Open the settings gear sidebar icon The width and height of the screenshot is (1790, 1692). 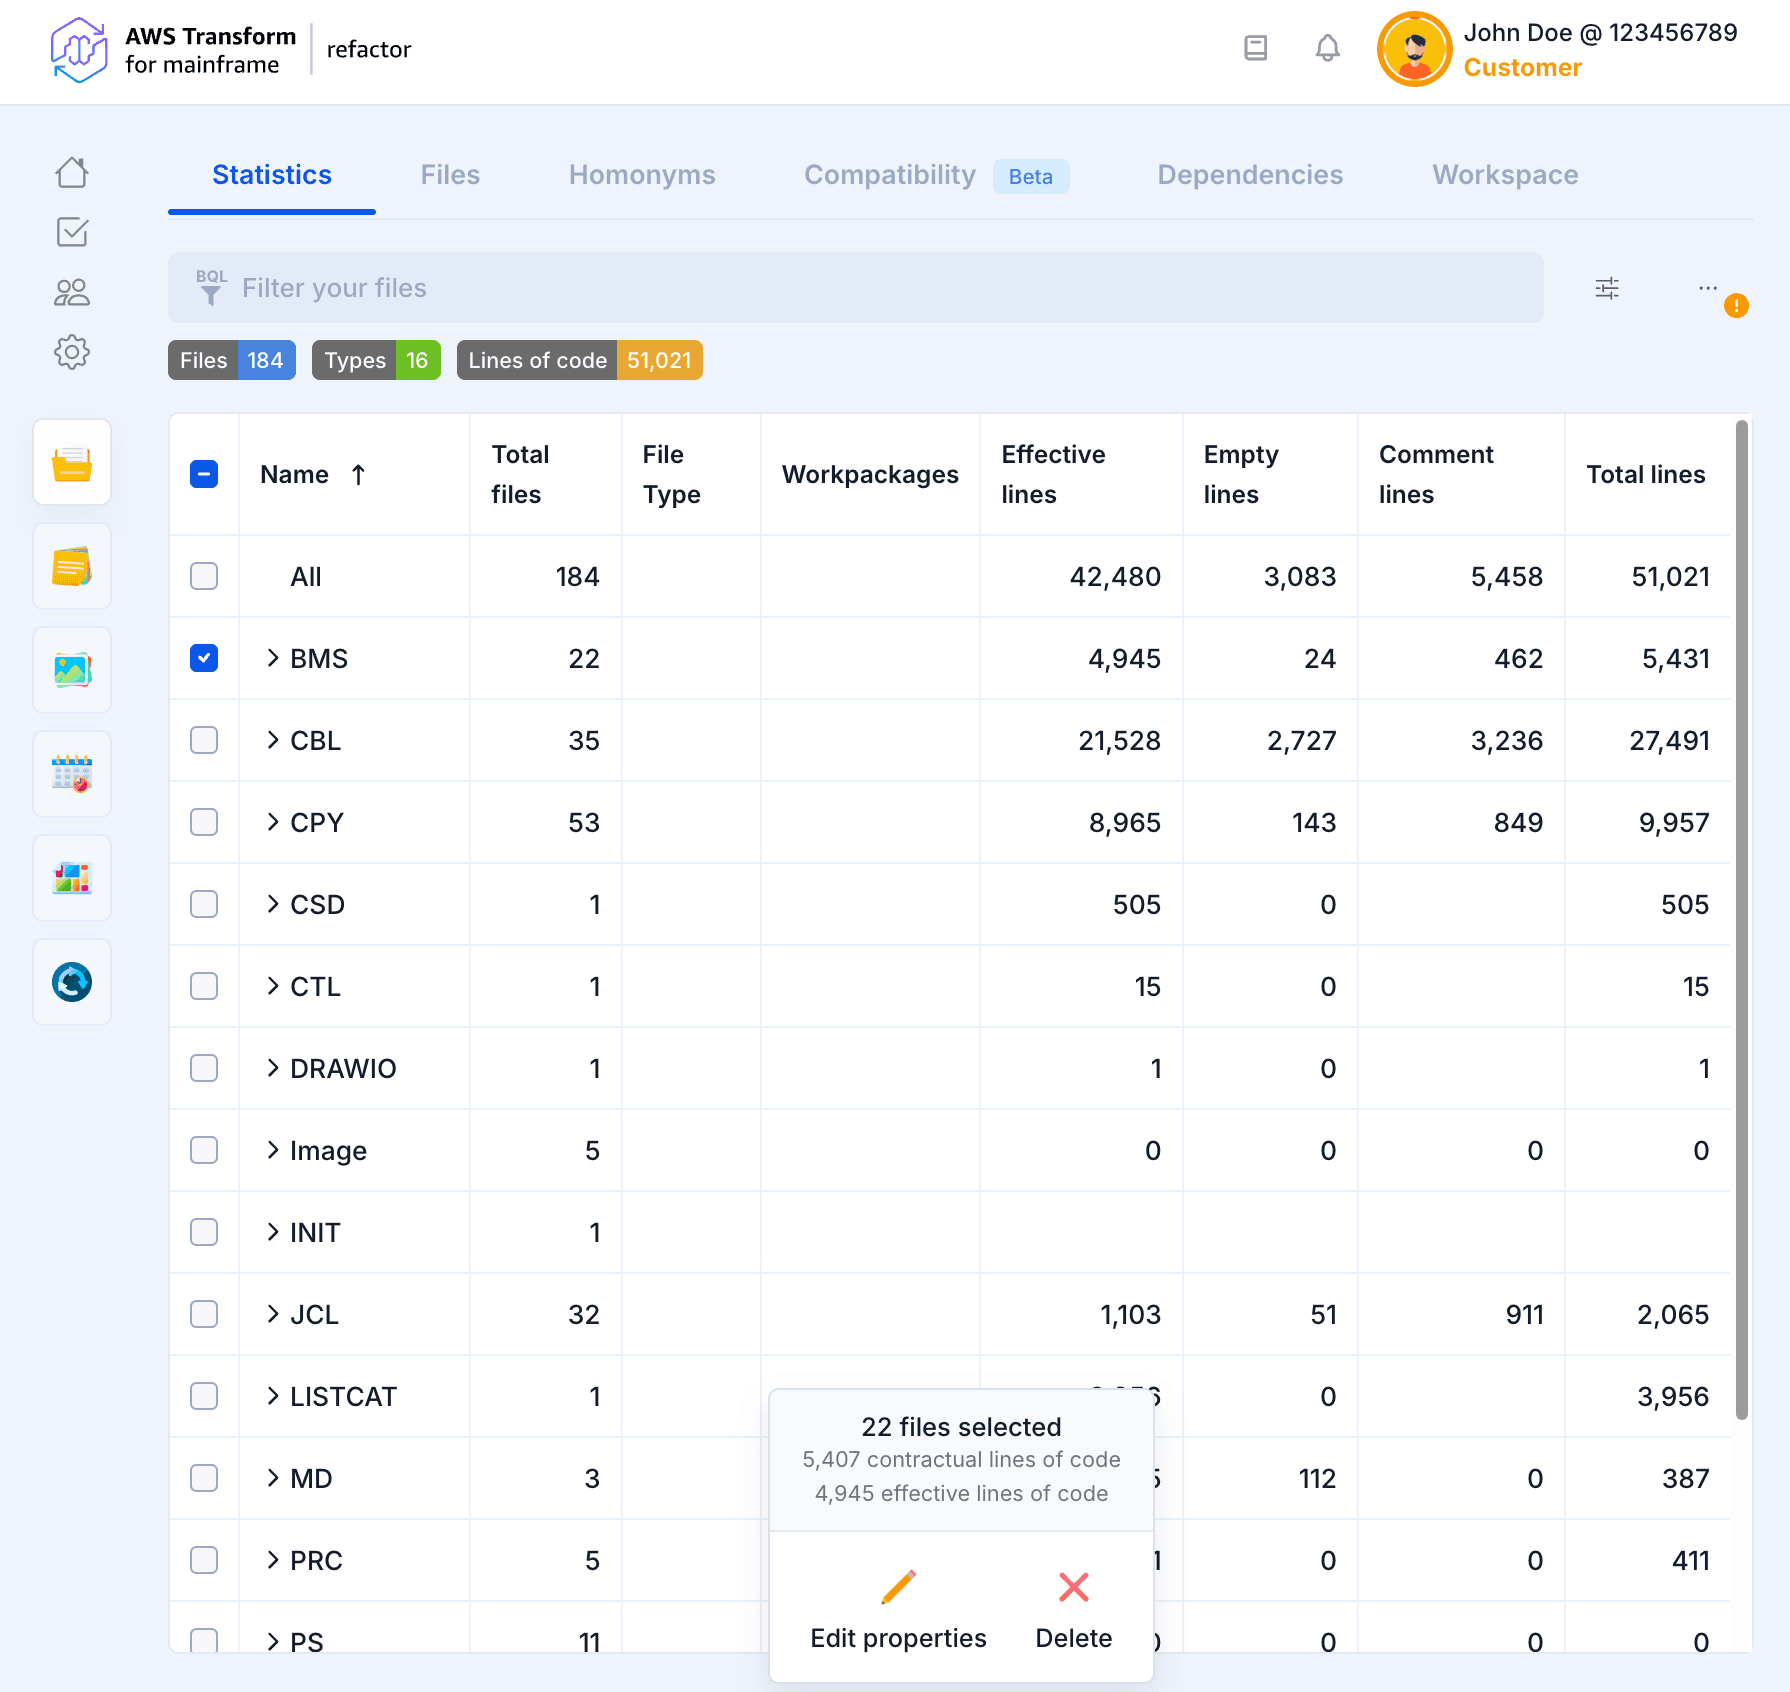click(72, 352)
